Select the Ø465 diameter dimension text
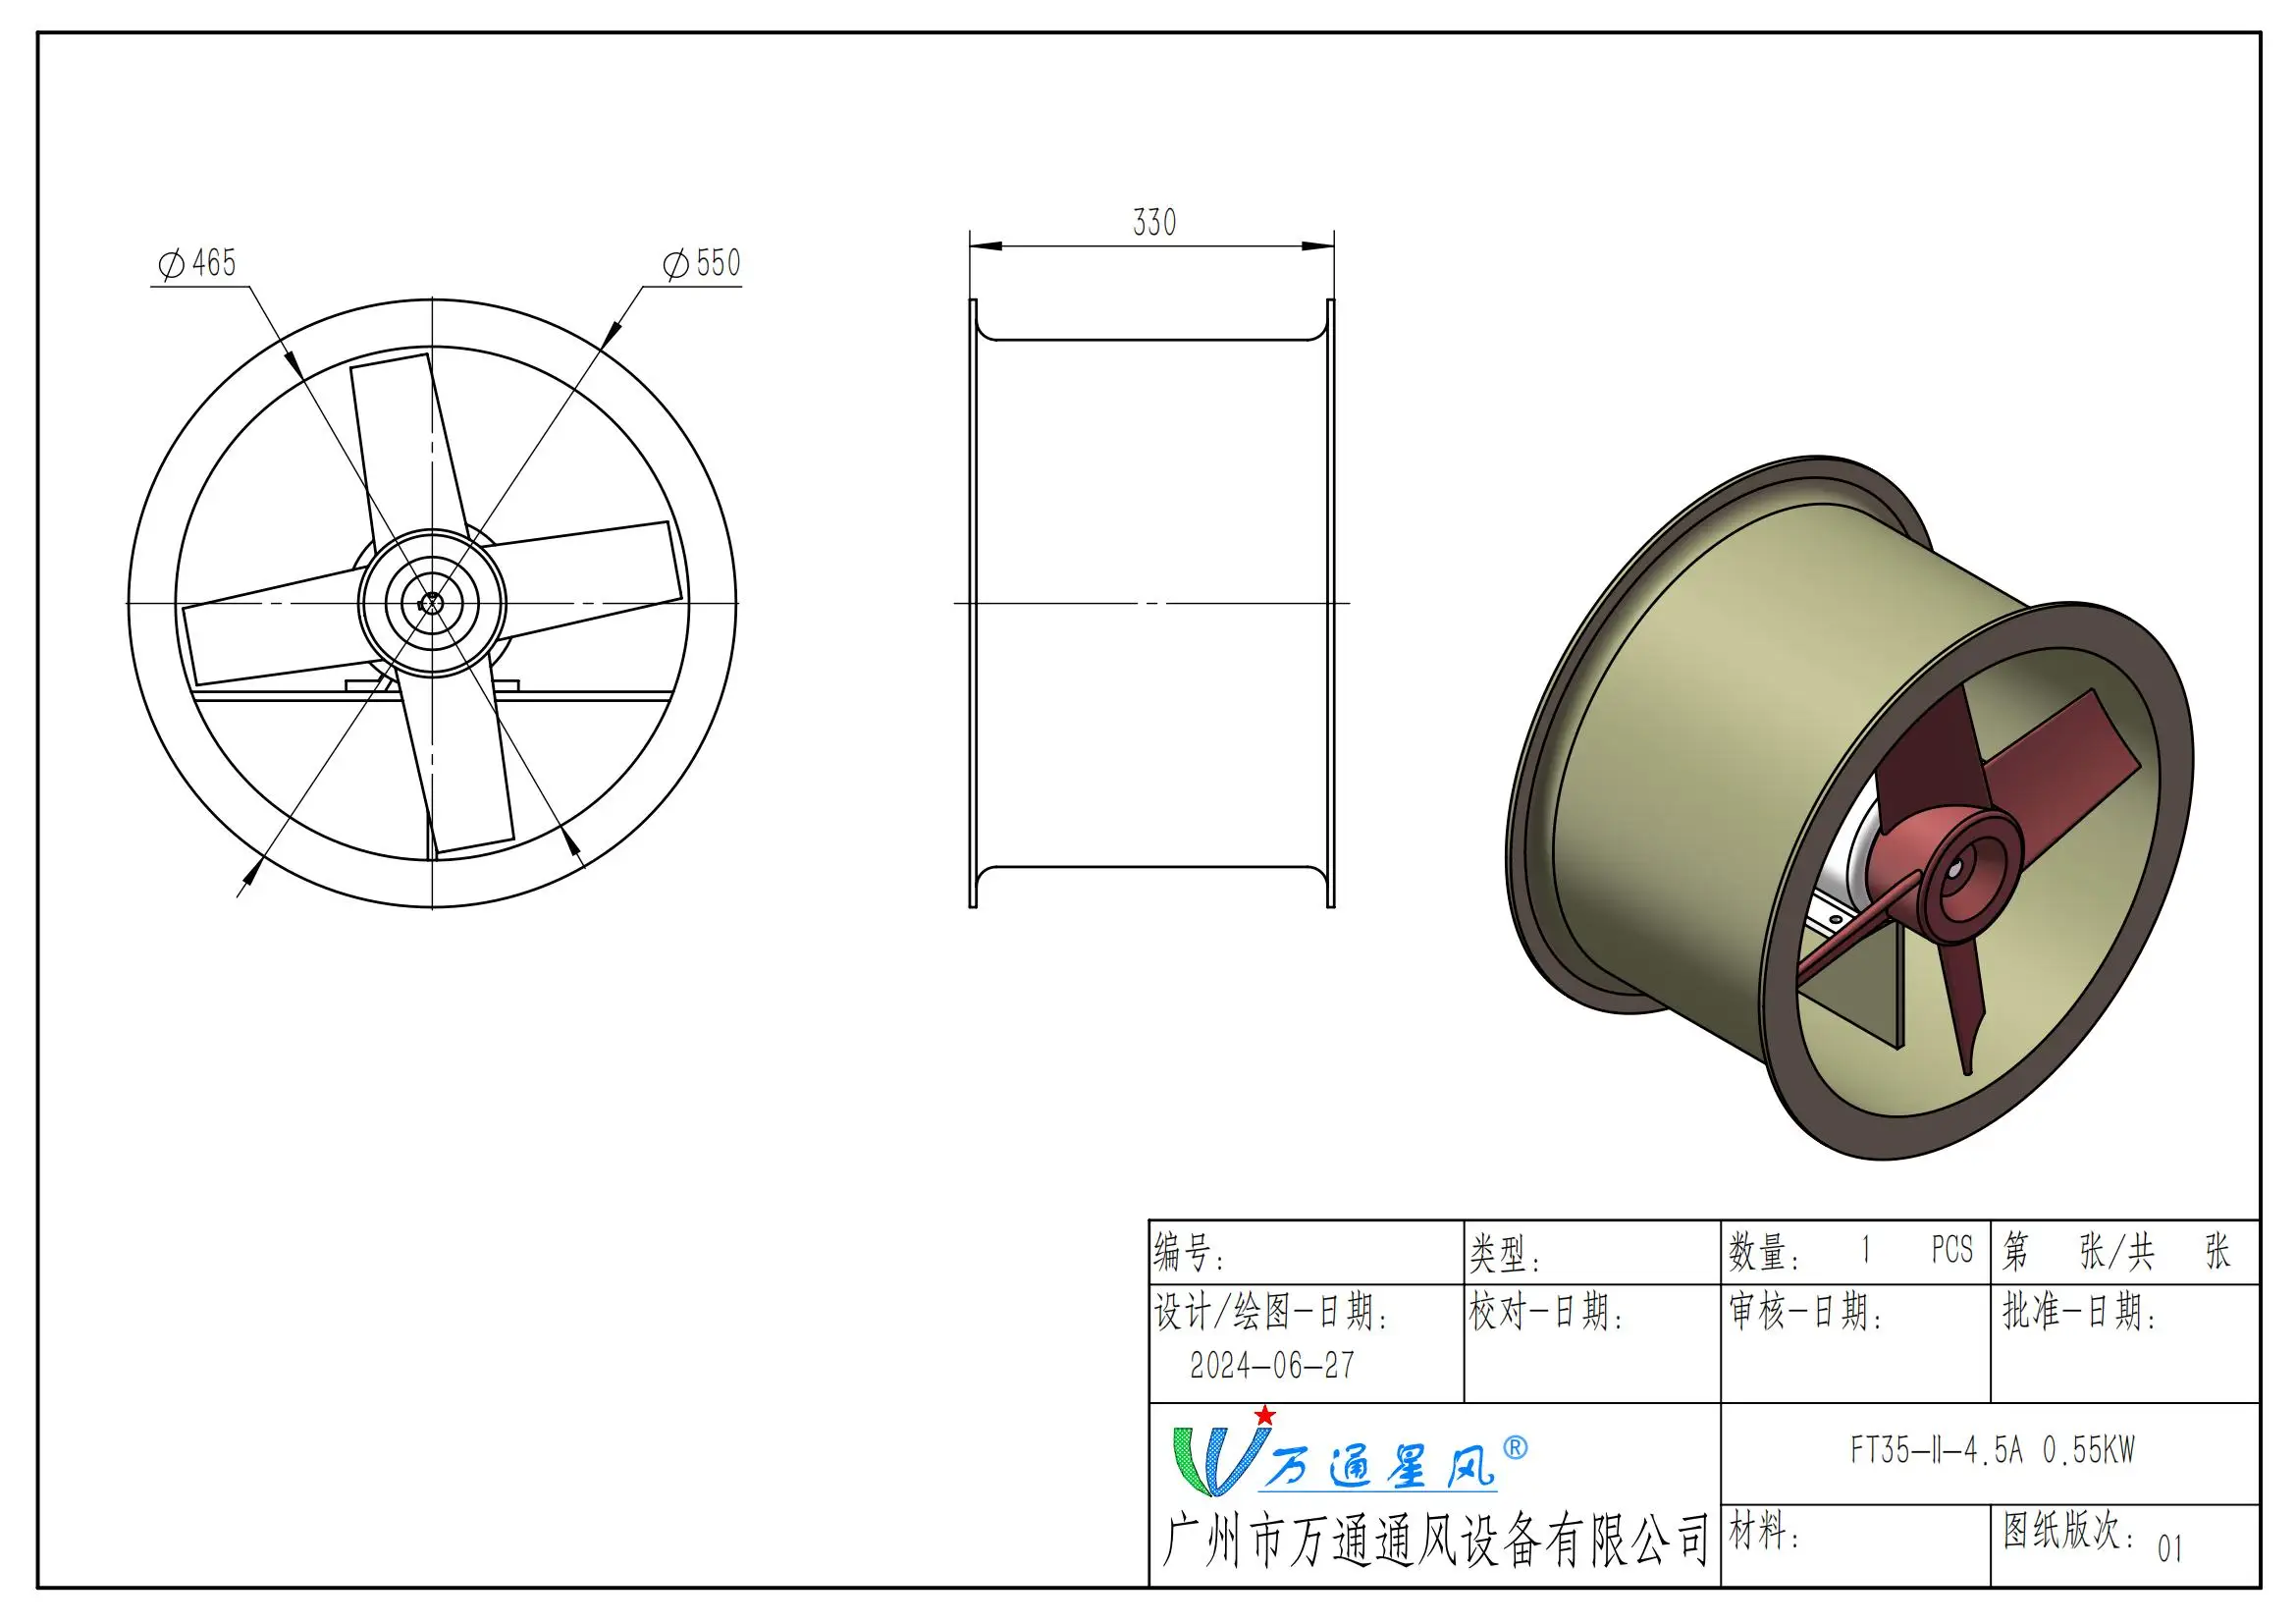This screenshot has width=2296, height=1624. [197, 263]
